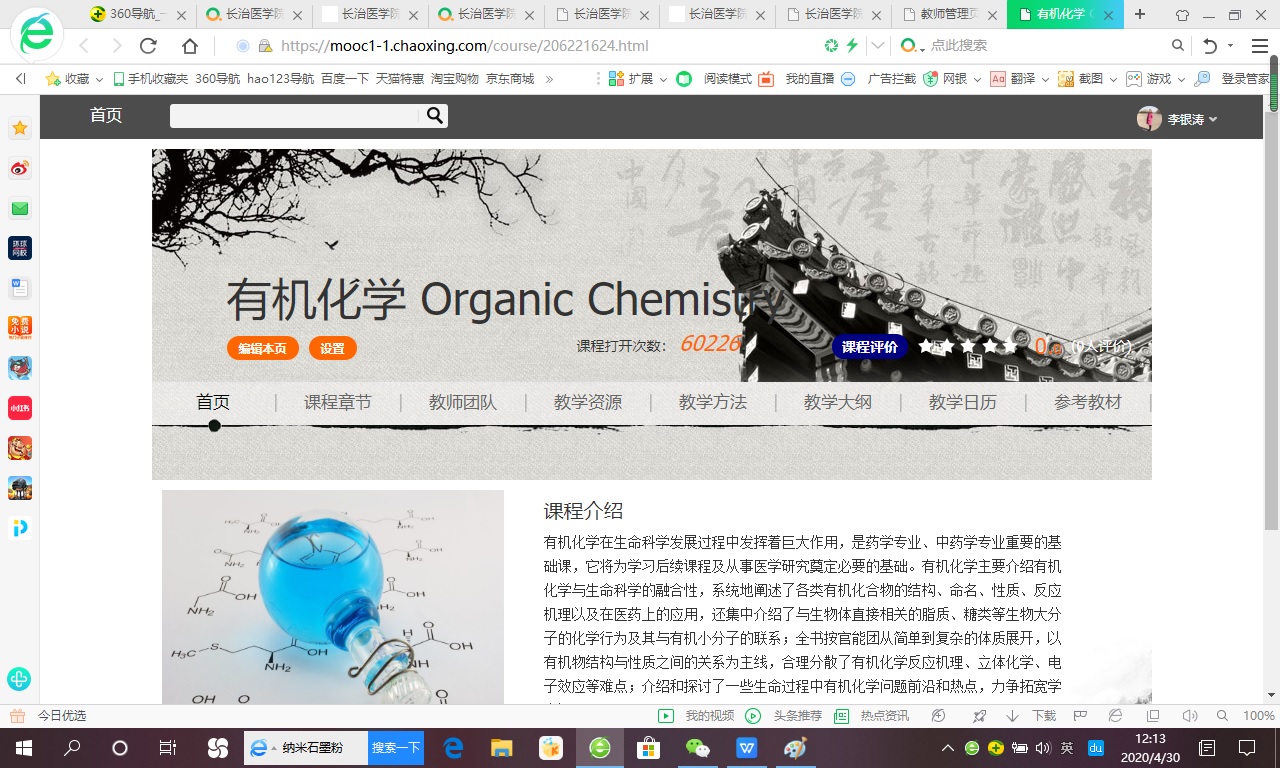This screenshot has width=1280, height=768.
Task: Open the green mail icon in sidebar
Action: [x=20, y=208]
